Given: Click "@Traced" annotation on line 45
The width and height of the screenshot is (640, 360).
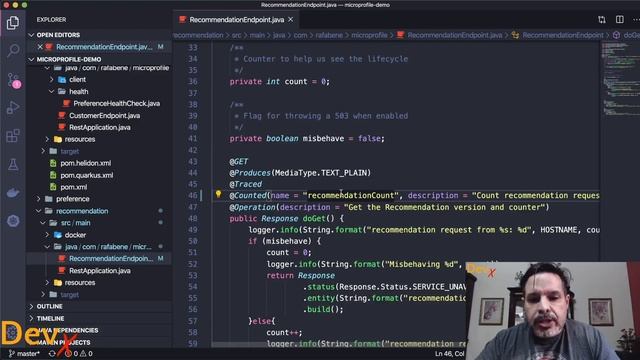Looking at the screenshot, I should point(245,184).
